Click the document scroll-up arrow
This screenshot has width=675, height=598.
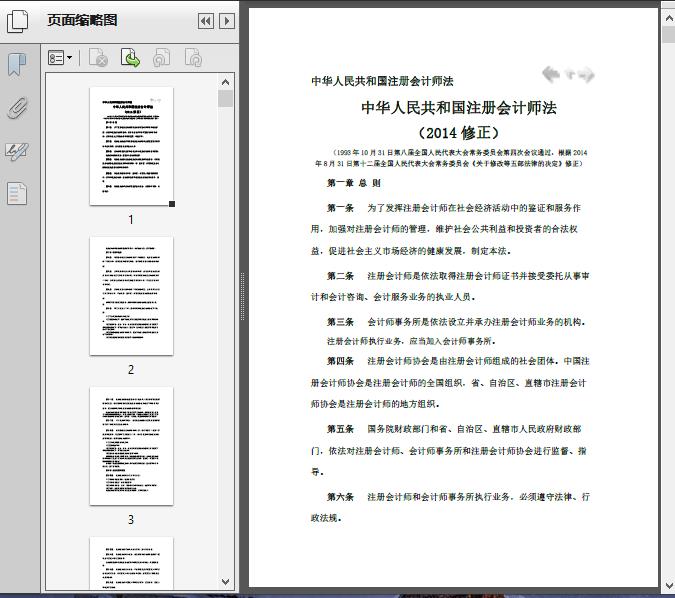(x=669, y=18)
